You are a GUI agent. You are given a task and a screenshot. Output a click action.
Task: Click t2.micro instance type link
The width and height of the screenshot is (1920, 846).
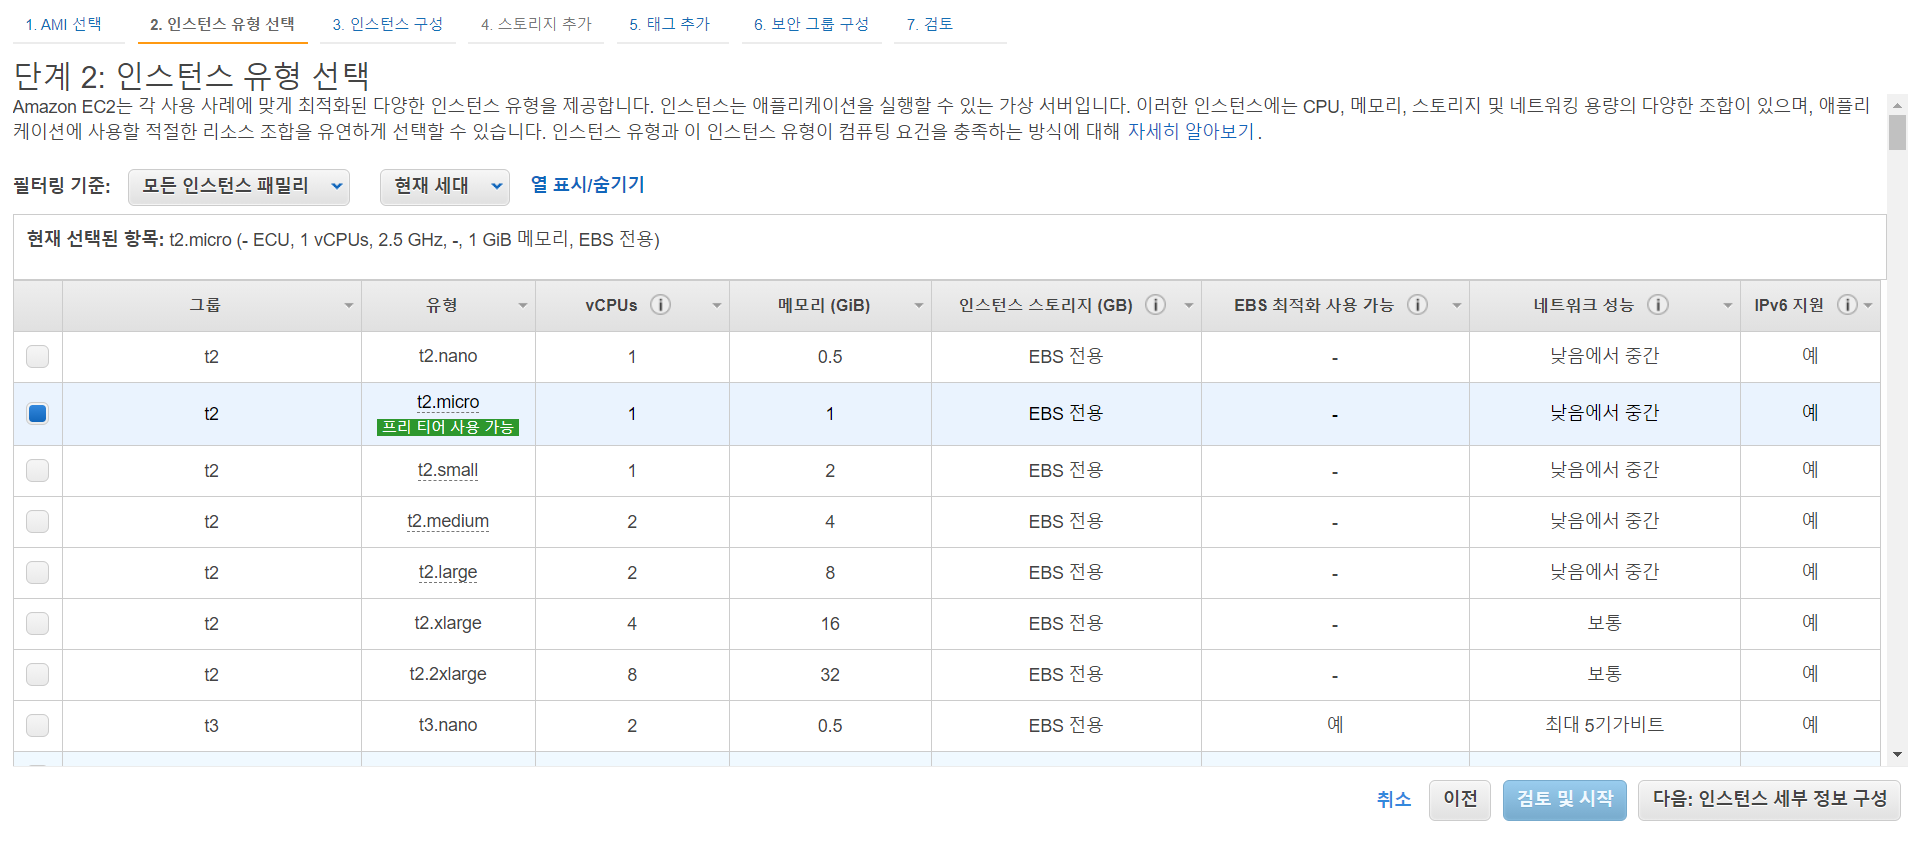448,402
